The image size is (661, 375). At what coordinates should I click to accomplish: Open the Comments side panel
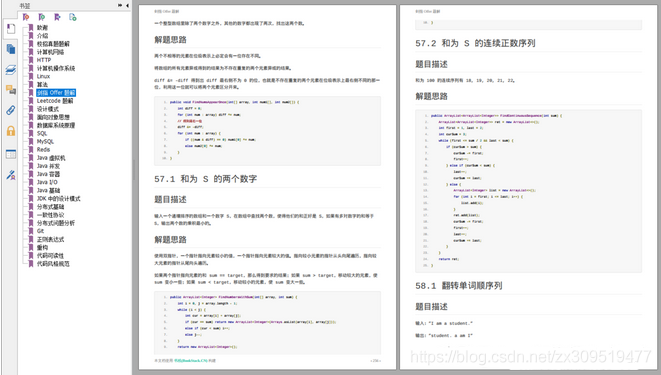click(11, 90)
